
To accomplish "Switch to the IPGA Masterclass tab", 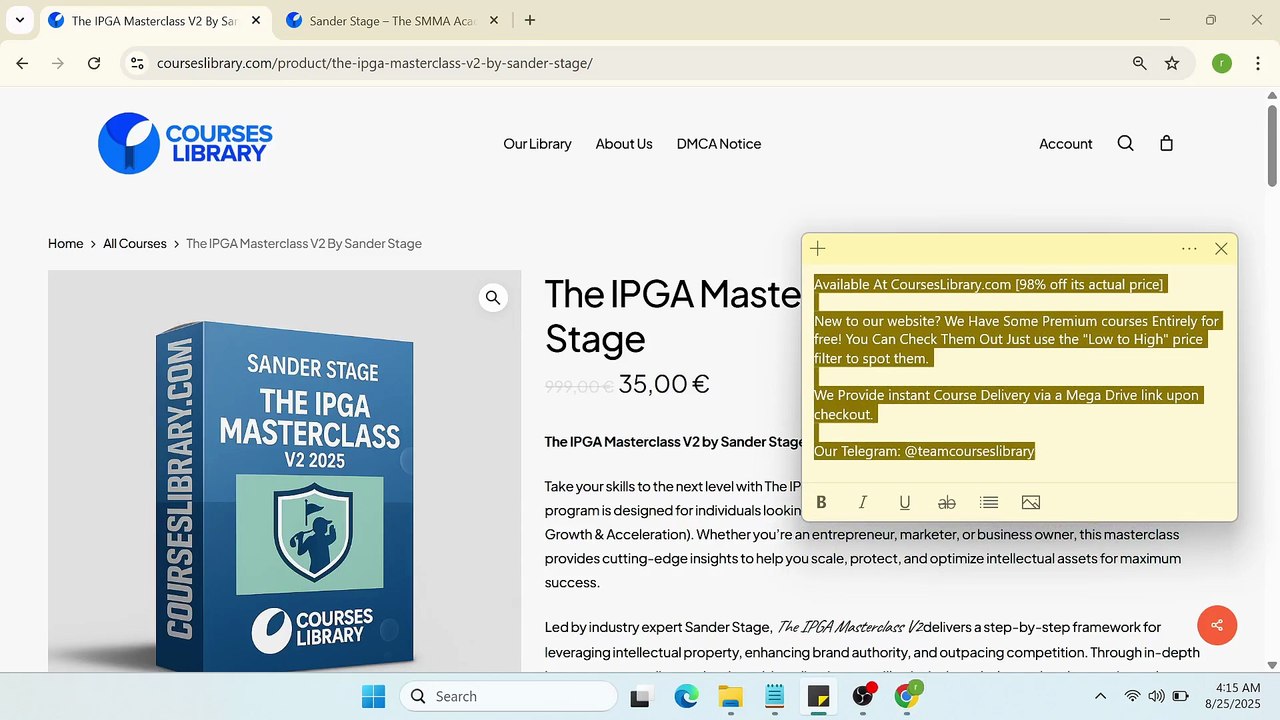I will coord(154,20).
